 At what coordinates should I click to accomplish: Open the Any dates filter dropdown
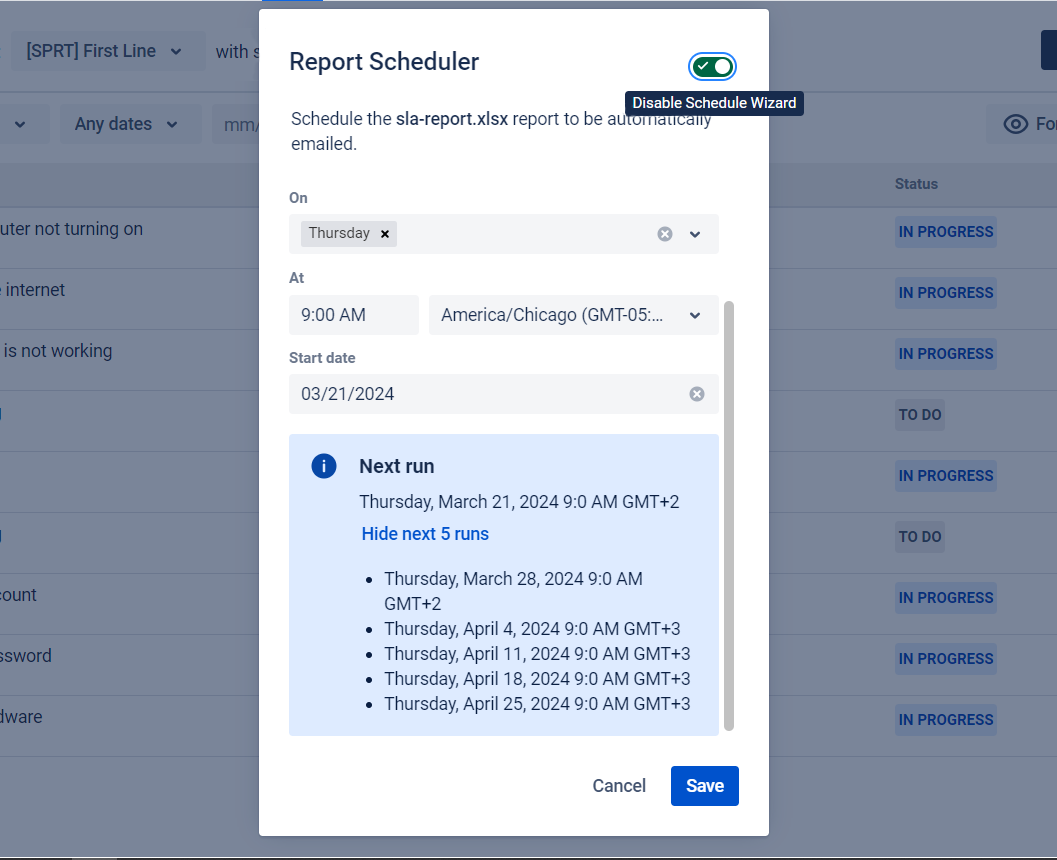click(126, 124)
